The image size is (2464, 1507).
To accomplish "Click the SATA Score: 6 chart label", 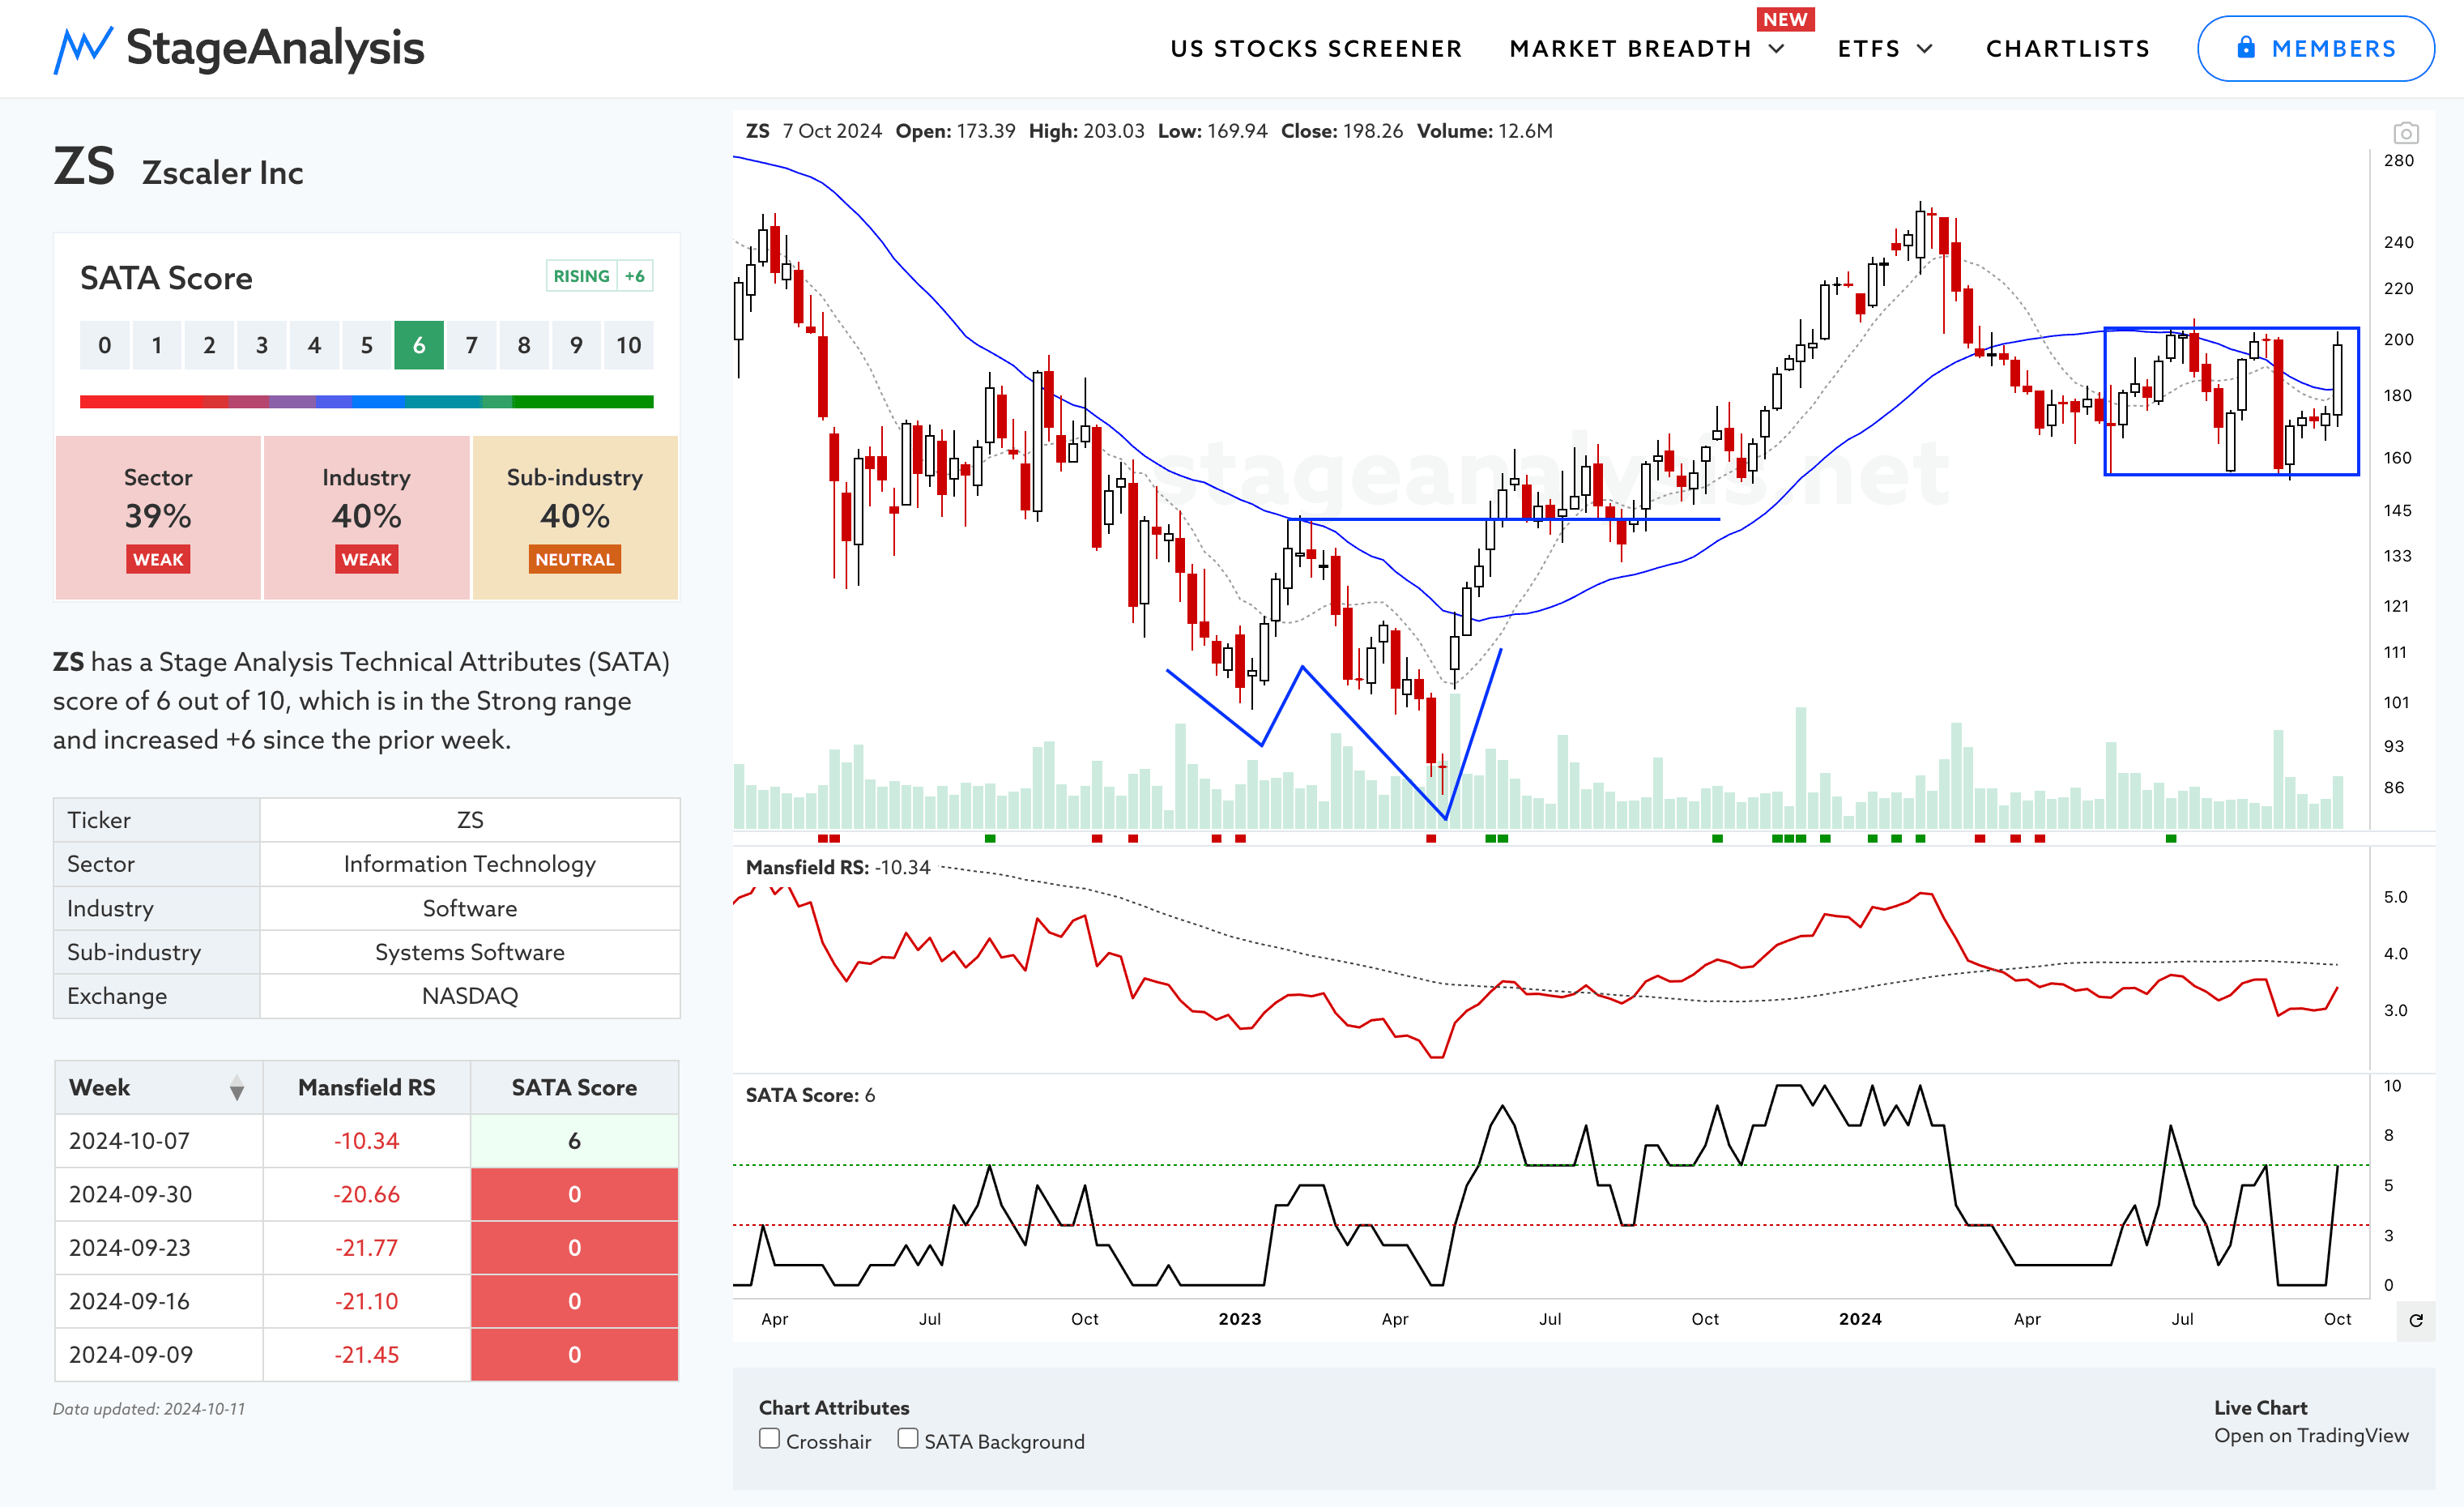I will pyautogui.click(x=810, y=1095).
